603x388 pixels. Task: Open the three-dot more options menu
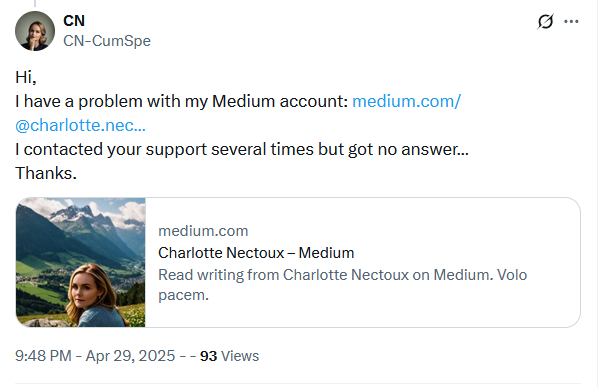pyautogui.click(x=571, y=22)
